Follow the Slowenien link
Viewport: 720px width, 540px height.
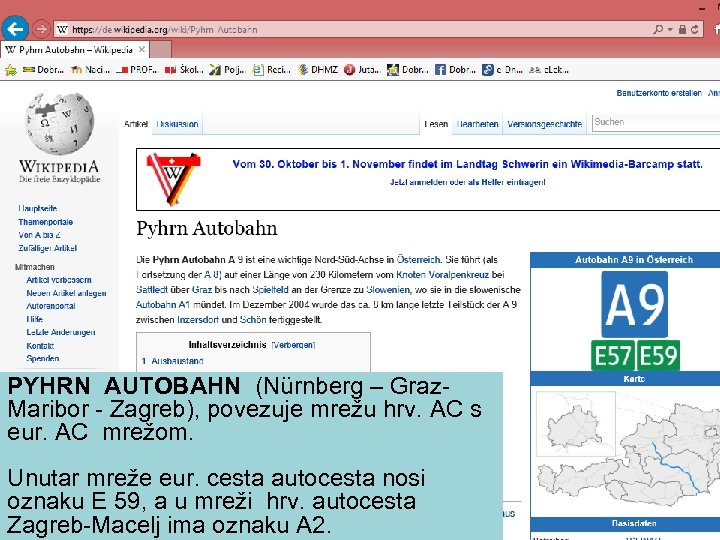388,290
